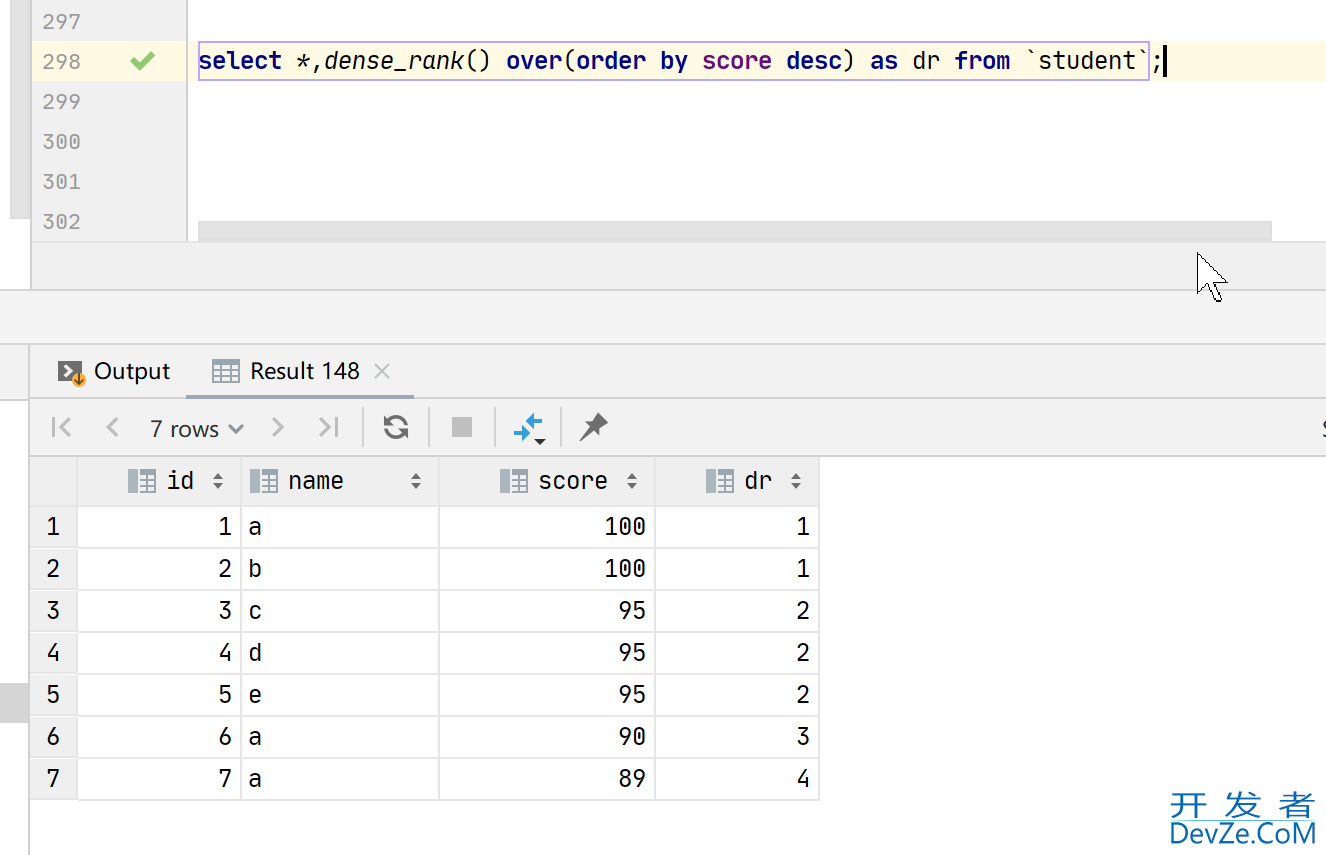This screenshot has width=1326, height=855.
Task: Click dr cell 4 in row 7
Action: tap(737, 779)
